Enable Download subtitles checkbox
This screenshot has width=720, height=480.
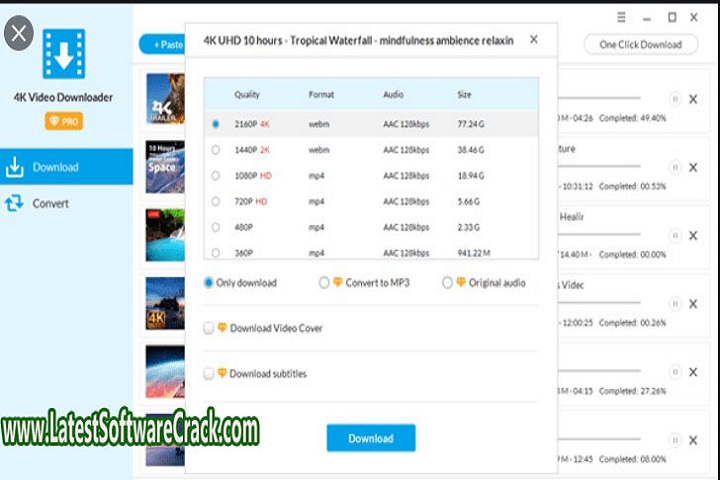tap(209, 373)
